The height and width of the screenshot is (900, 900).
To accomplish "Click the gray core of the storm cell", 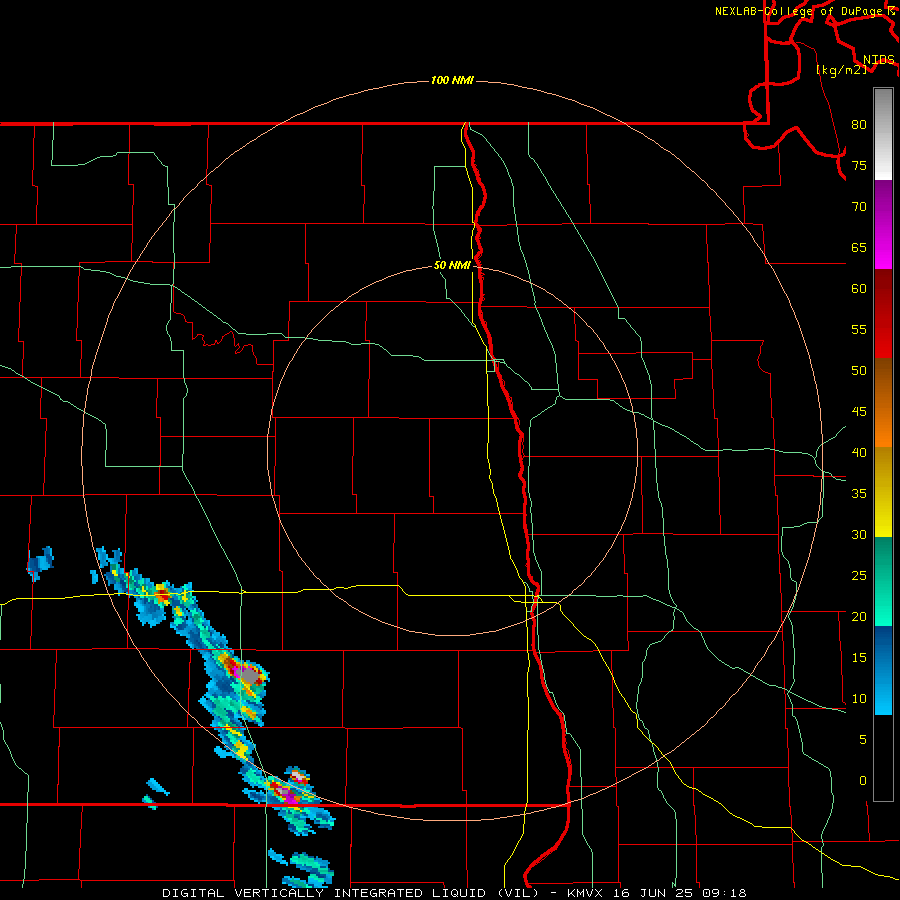I will point(250,677).
